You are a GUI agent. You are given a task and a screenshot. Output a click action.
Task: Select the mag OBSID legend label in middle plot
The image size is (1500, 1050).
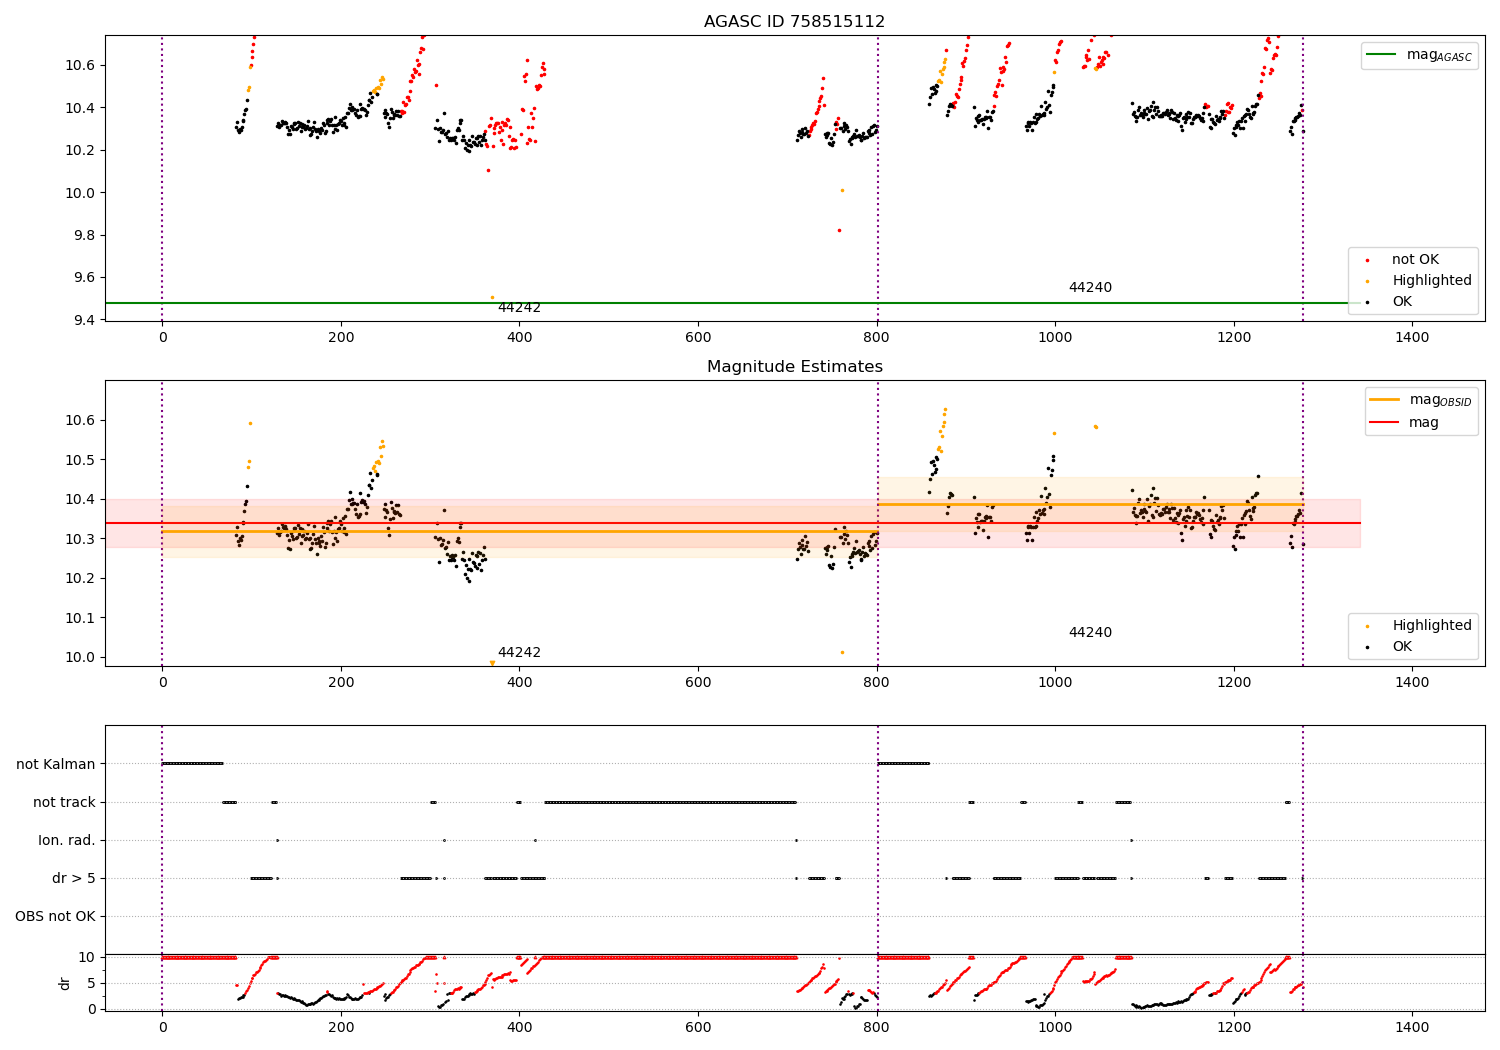coord(1440,400)
